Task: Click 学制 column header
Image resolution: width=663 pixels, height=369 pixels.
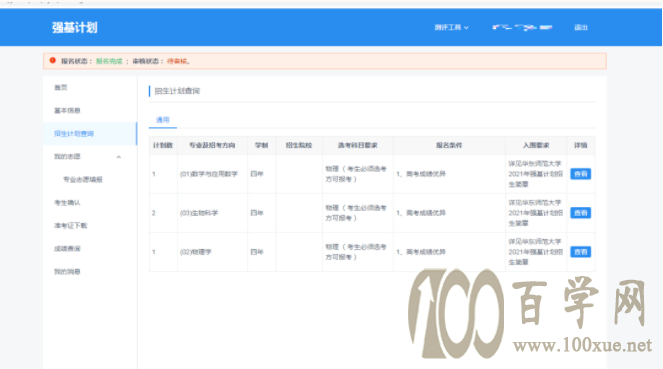Action: 261,145
